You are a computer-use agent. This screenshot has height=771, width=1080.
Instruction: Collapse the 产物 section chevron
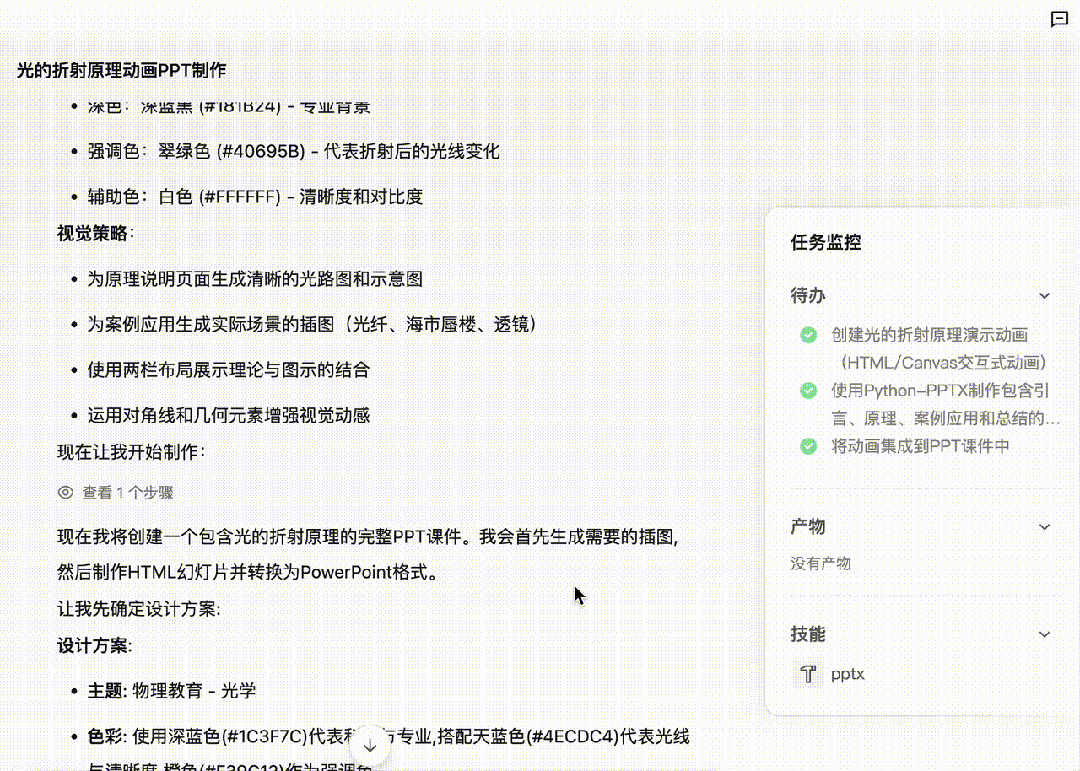click(1044, 527)
